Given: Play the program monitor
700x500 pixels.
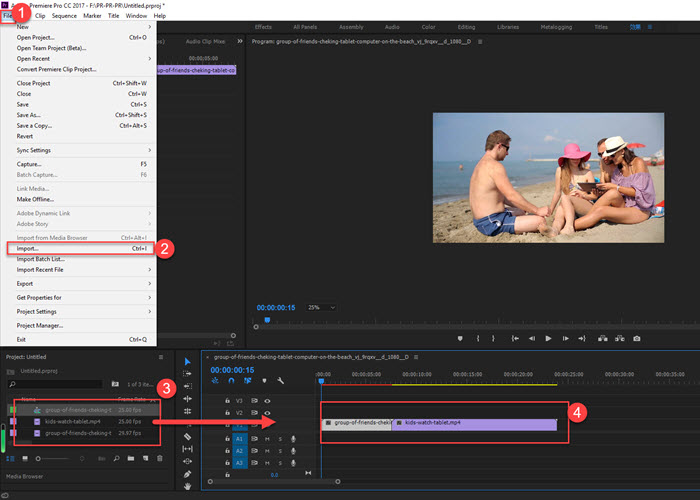Looking at the screenshot, I should [548, 338].
